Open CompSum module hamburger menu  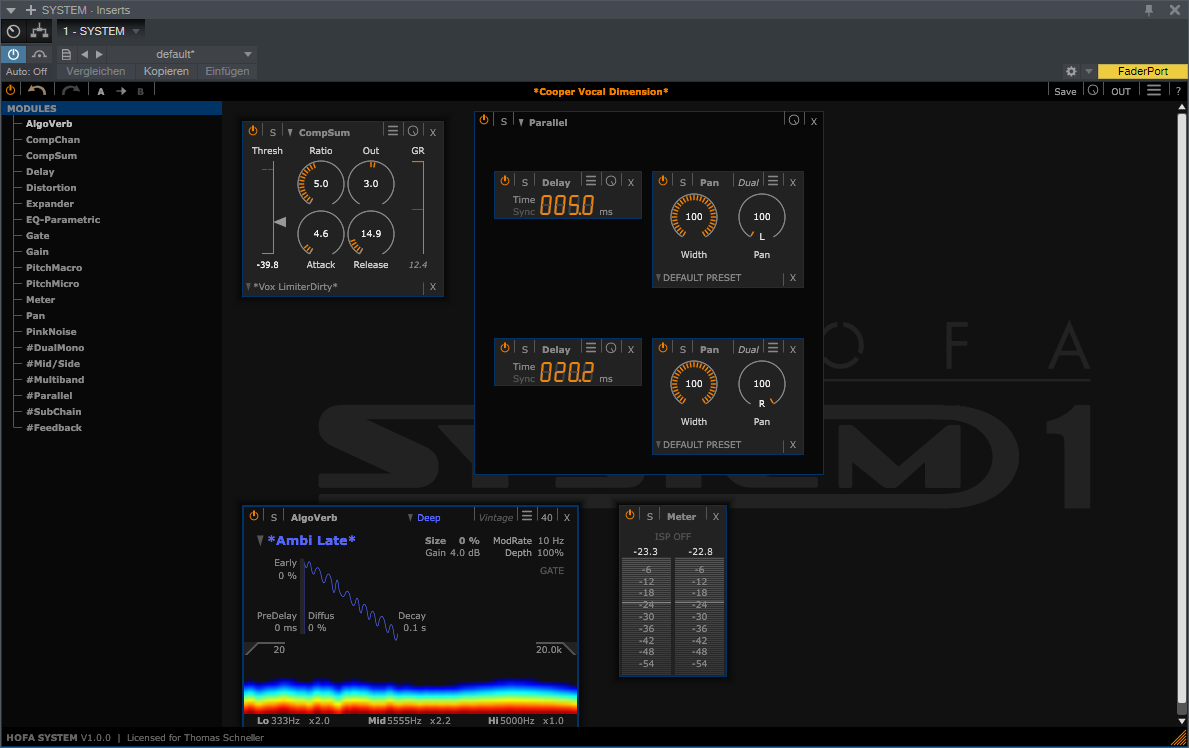pos(393,130)
